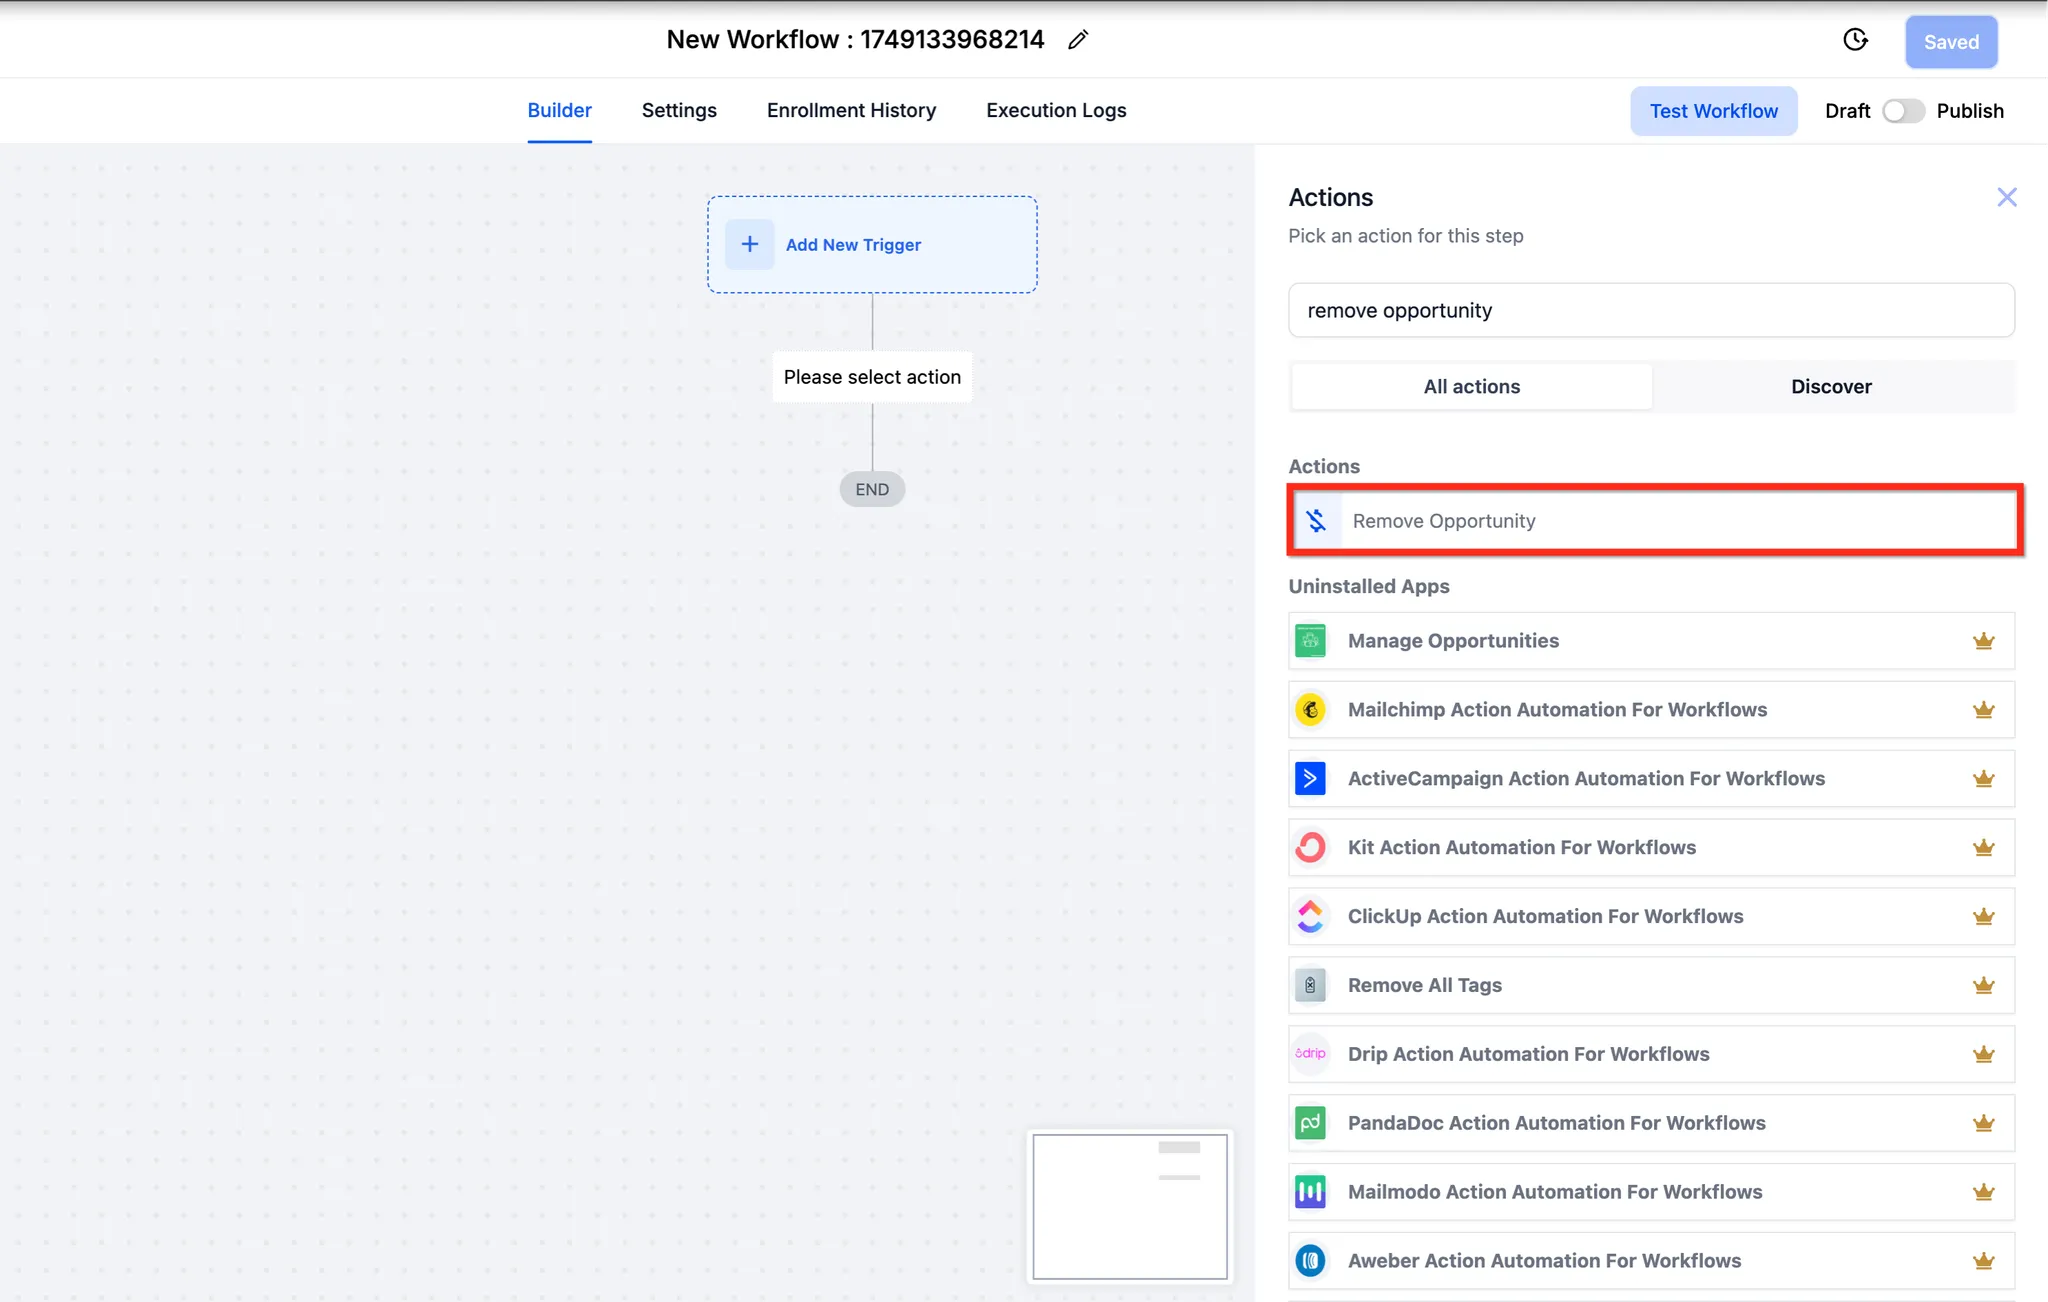This screenshot has width=2048, height=1302.
Task: Click the Mailmodo app icon
Action: click(1310, 1192)
